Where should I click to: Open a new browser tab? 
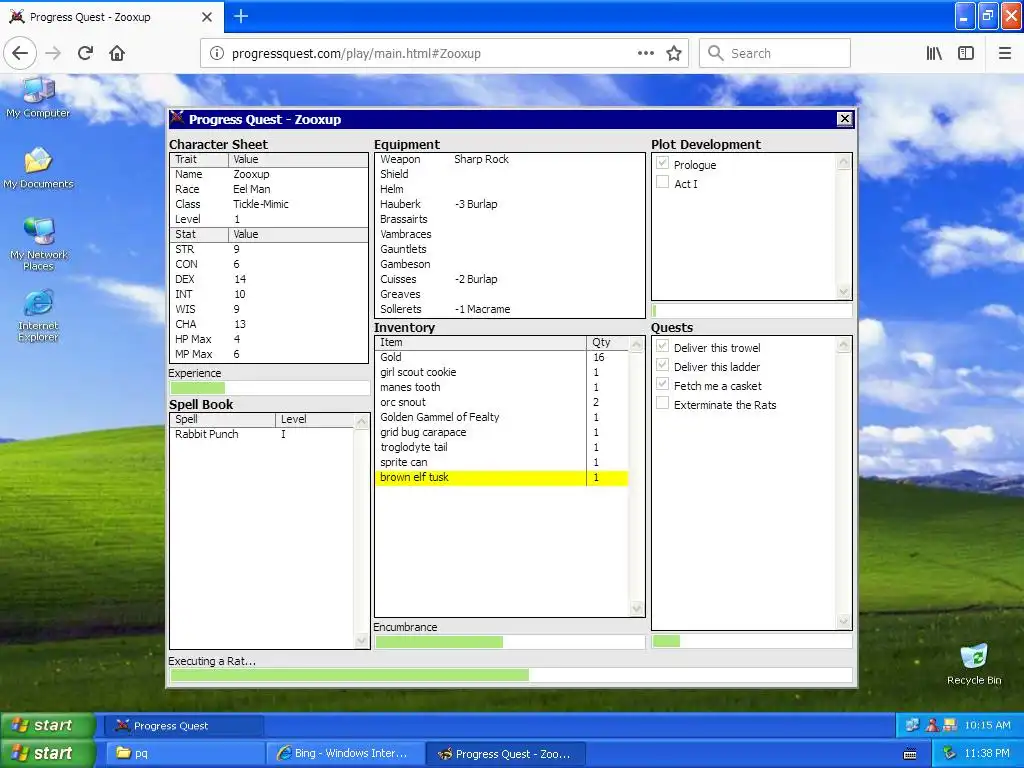(x=241, y=16)
